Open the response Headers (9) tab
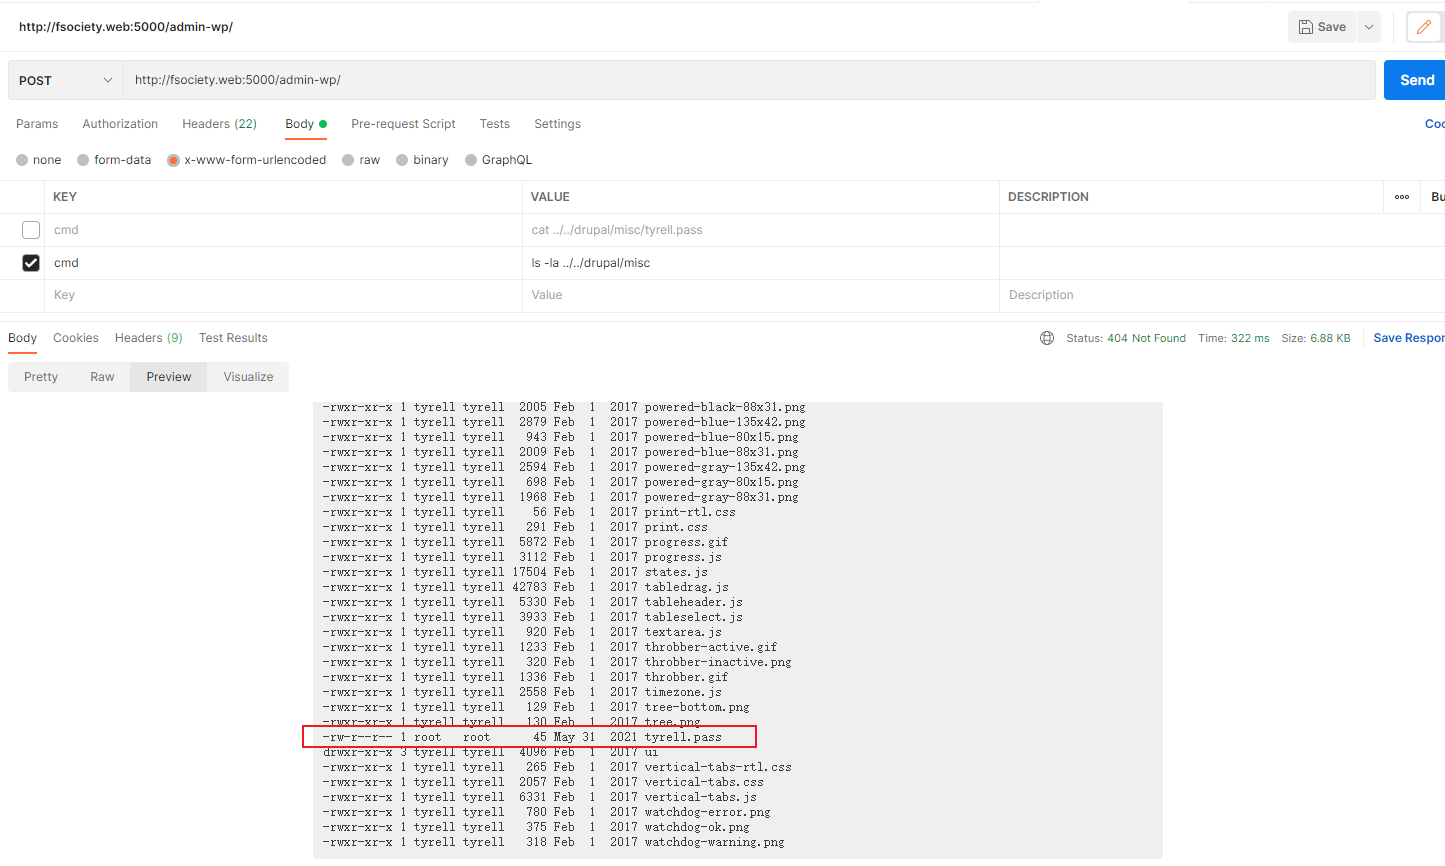 click(148, 338)
